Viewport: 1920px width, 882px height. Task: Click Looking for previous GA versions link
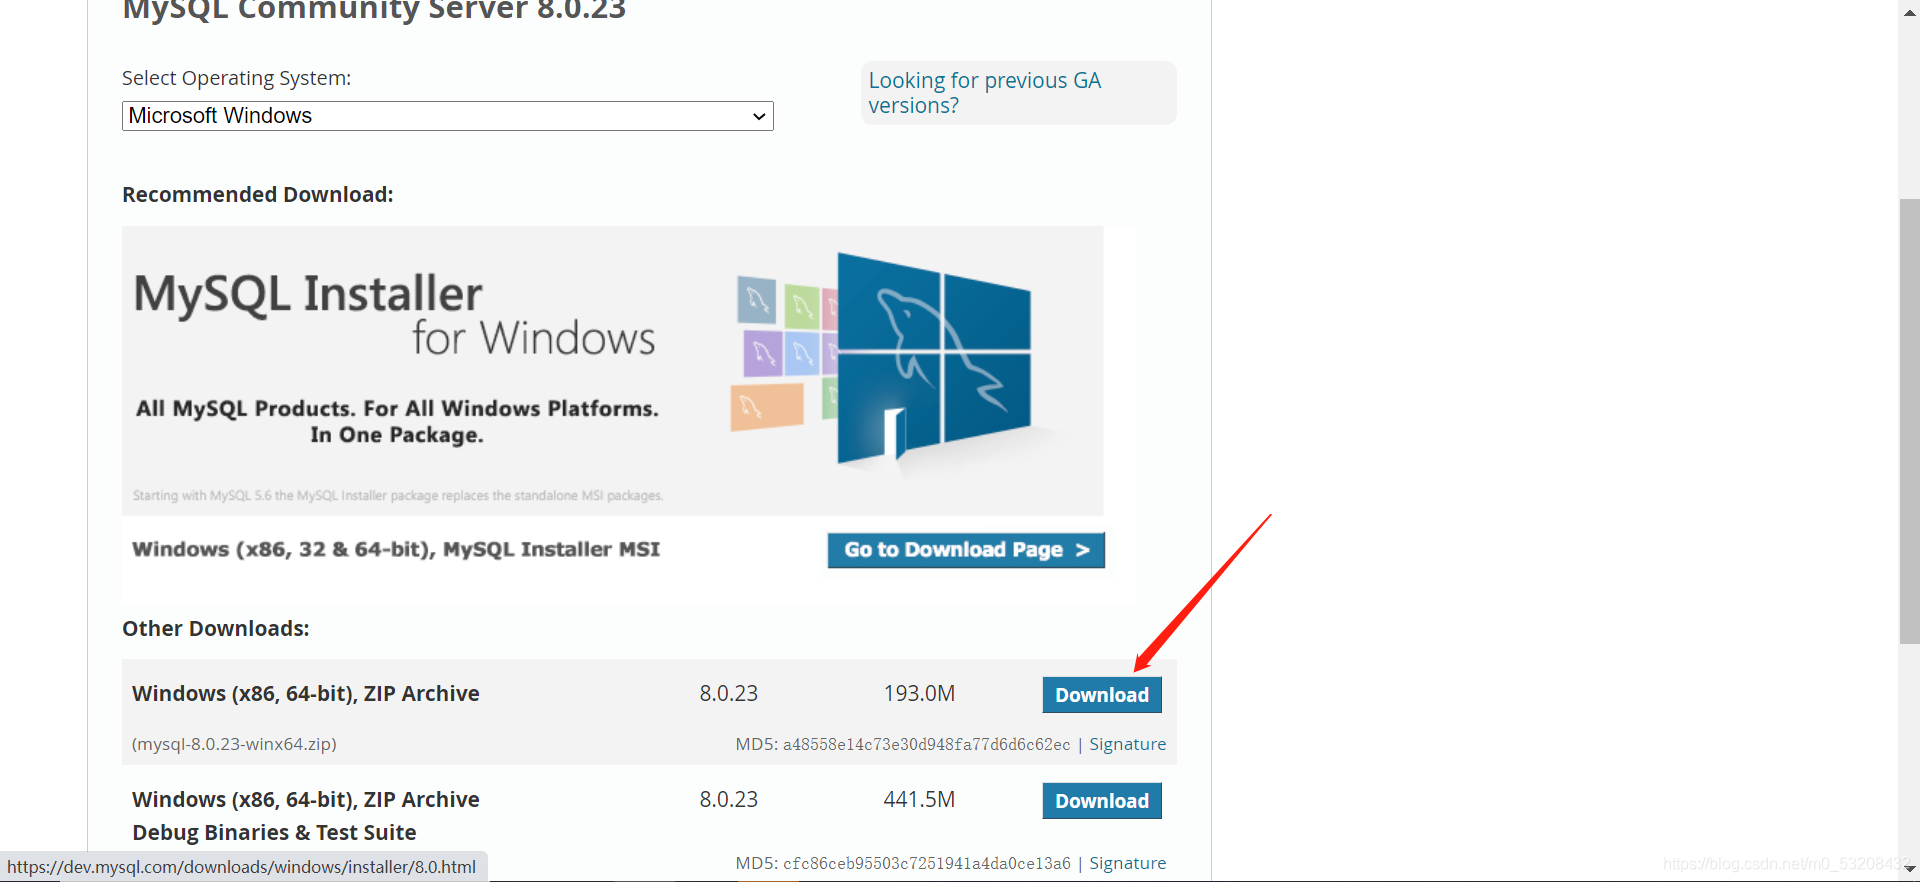(984, 93)
